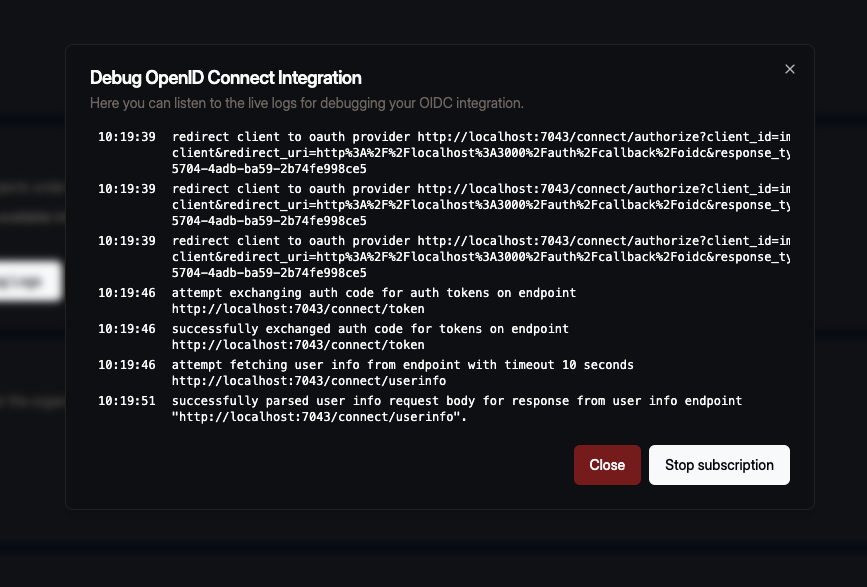Click the 'successfully parsed user info' log line
This screenshot has width=867, height=587.
[457, 401]
